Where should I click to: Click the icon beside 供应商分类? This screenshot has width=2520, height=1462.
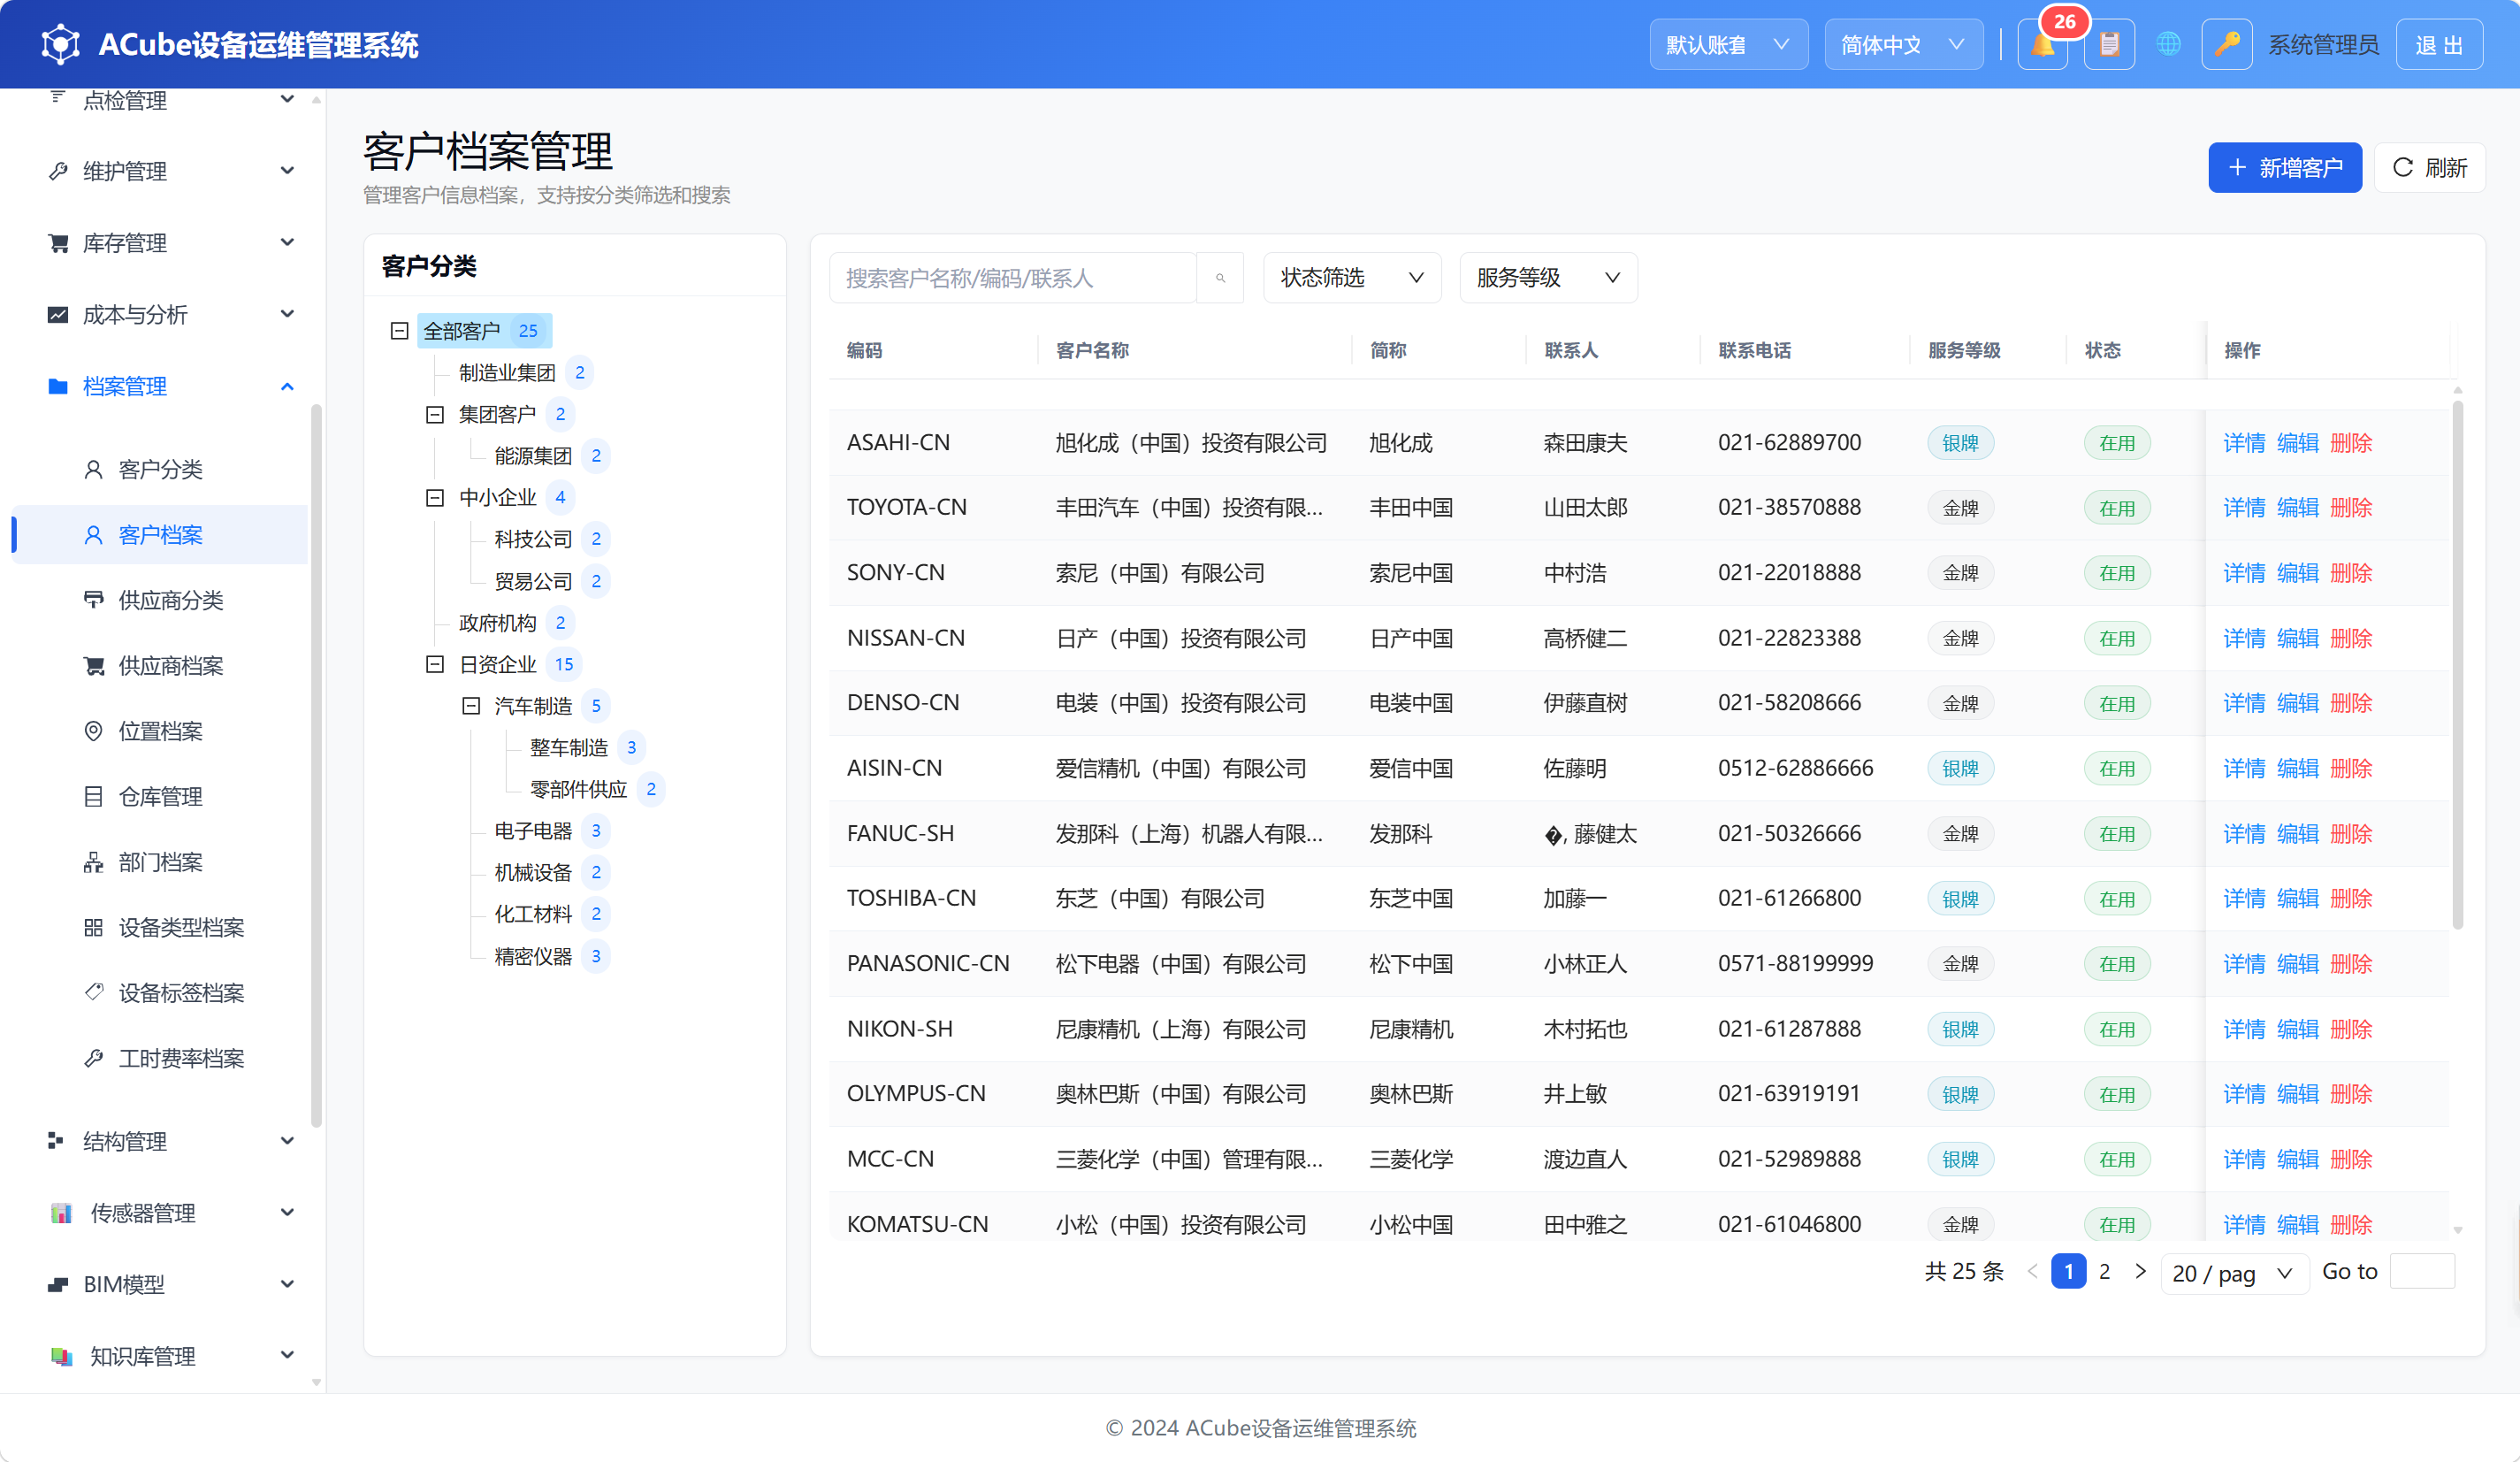coord(93,600)
